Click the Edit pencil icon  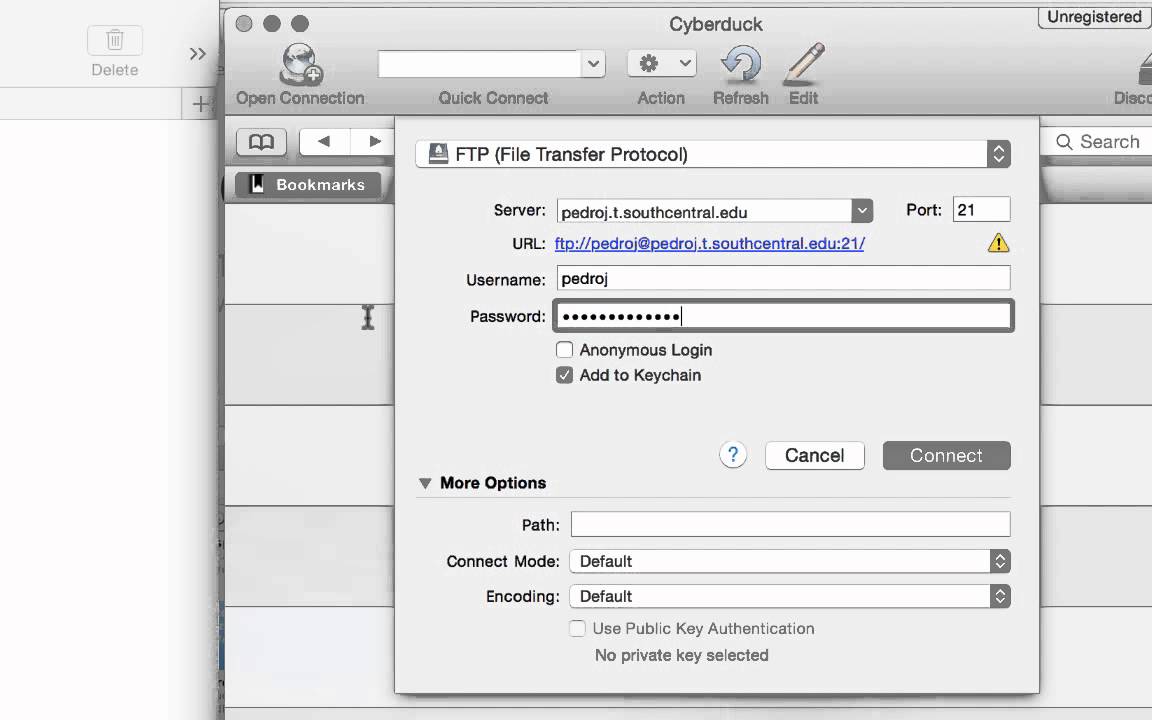[804, 64]
